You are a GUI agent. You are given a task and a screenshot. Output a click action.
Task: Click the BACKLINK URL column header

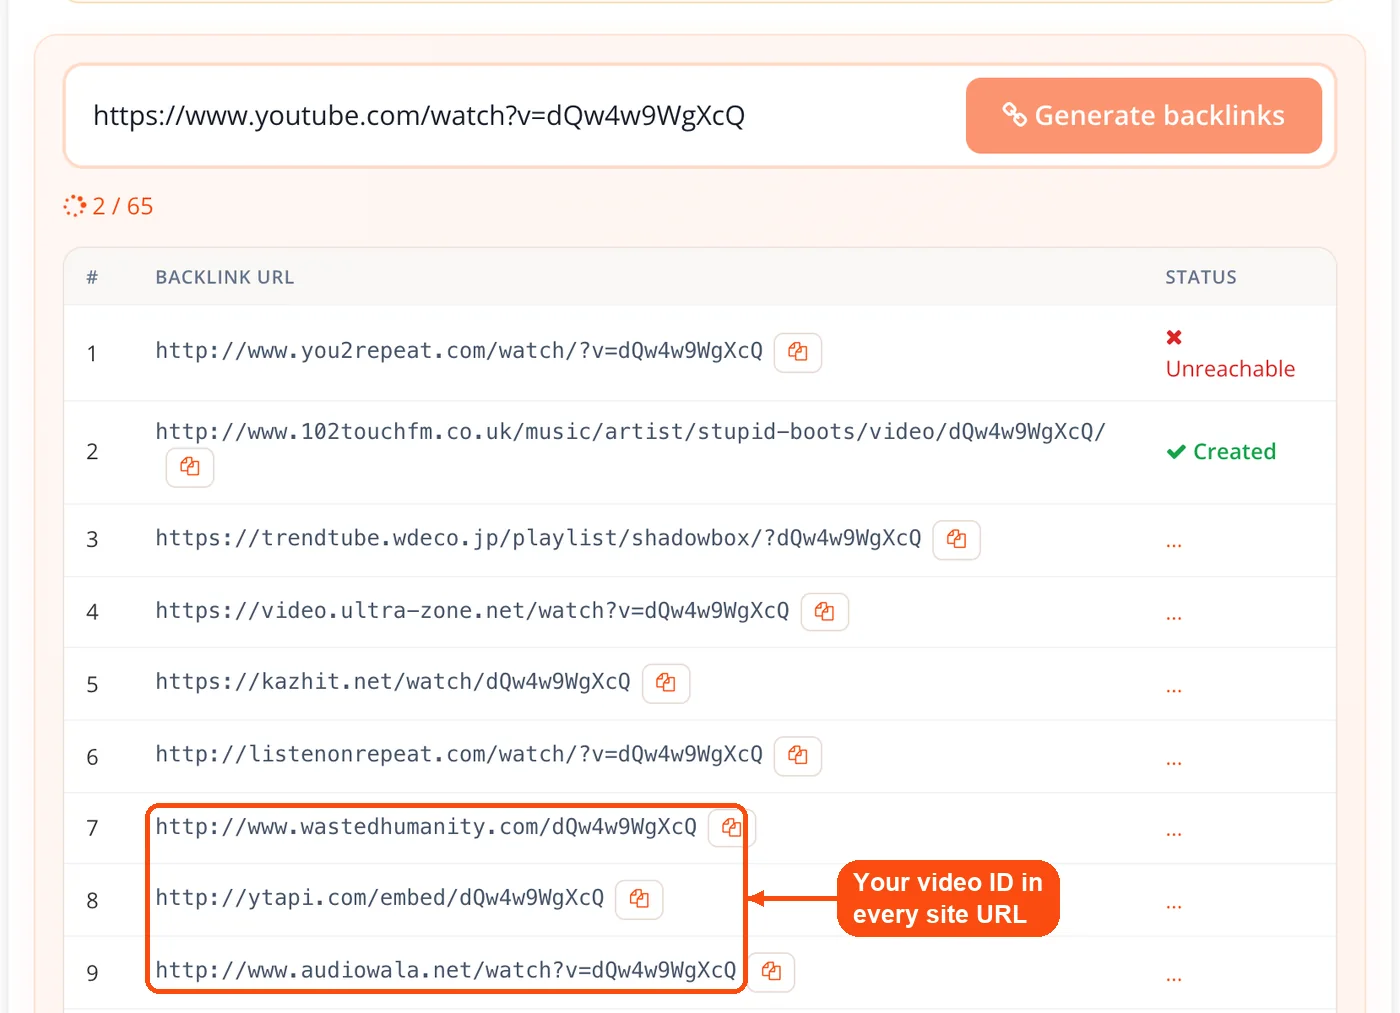tap(225, 278)
